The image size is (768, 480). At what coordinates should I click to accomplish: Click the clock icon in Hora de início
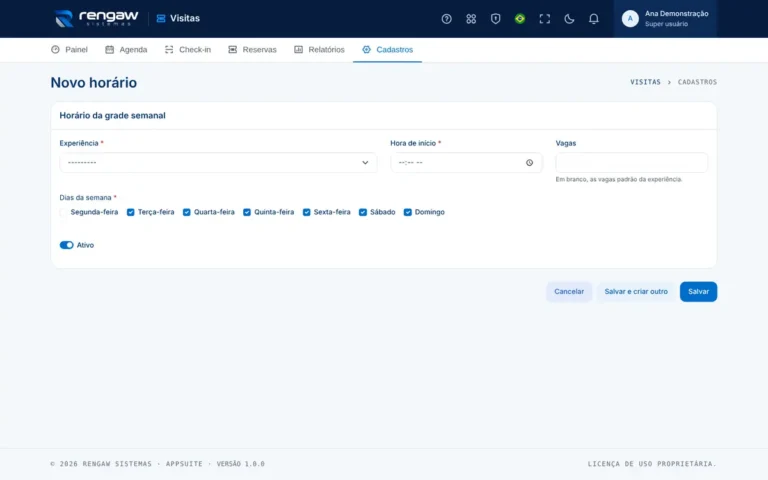click(x=529, y=163)
